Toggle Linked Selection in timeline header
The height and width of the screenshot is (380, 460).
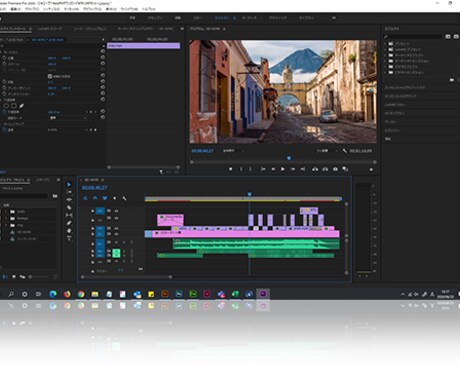click(x=105, y=198)
